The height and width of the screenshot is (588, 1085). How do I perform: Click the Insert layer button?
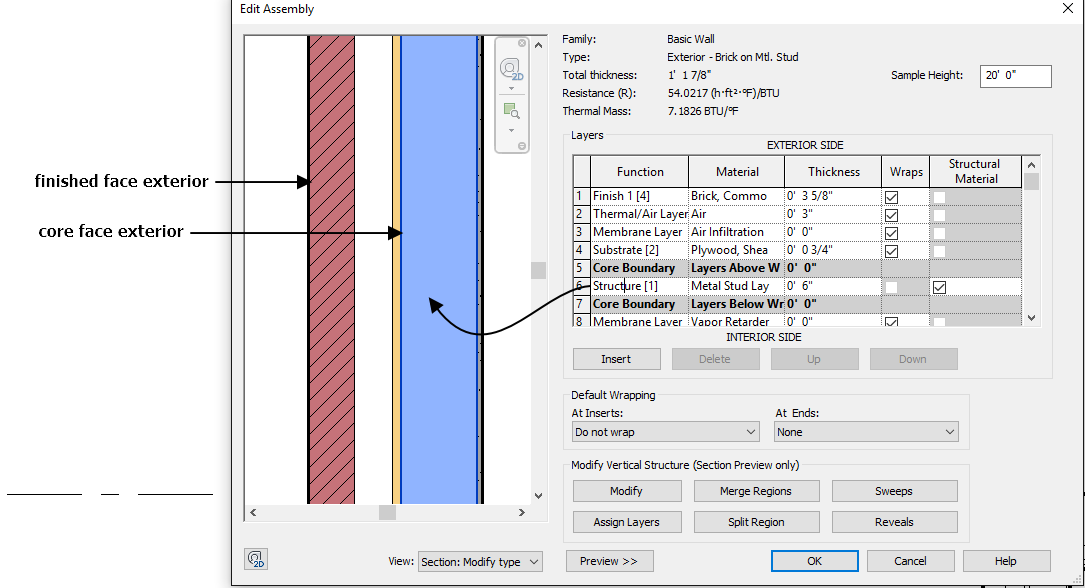pyautogui.click(x=617, y=359)
